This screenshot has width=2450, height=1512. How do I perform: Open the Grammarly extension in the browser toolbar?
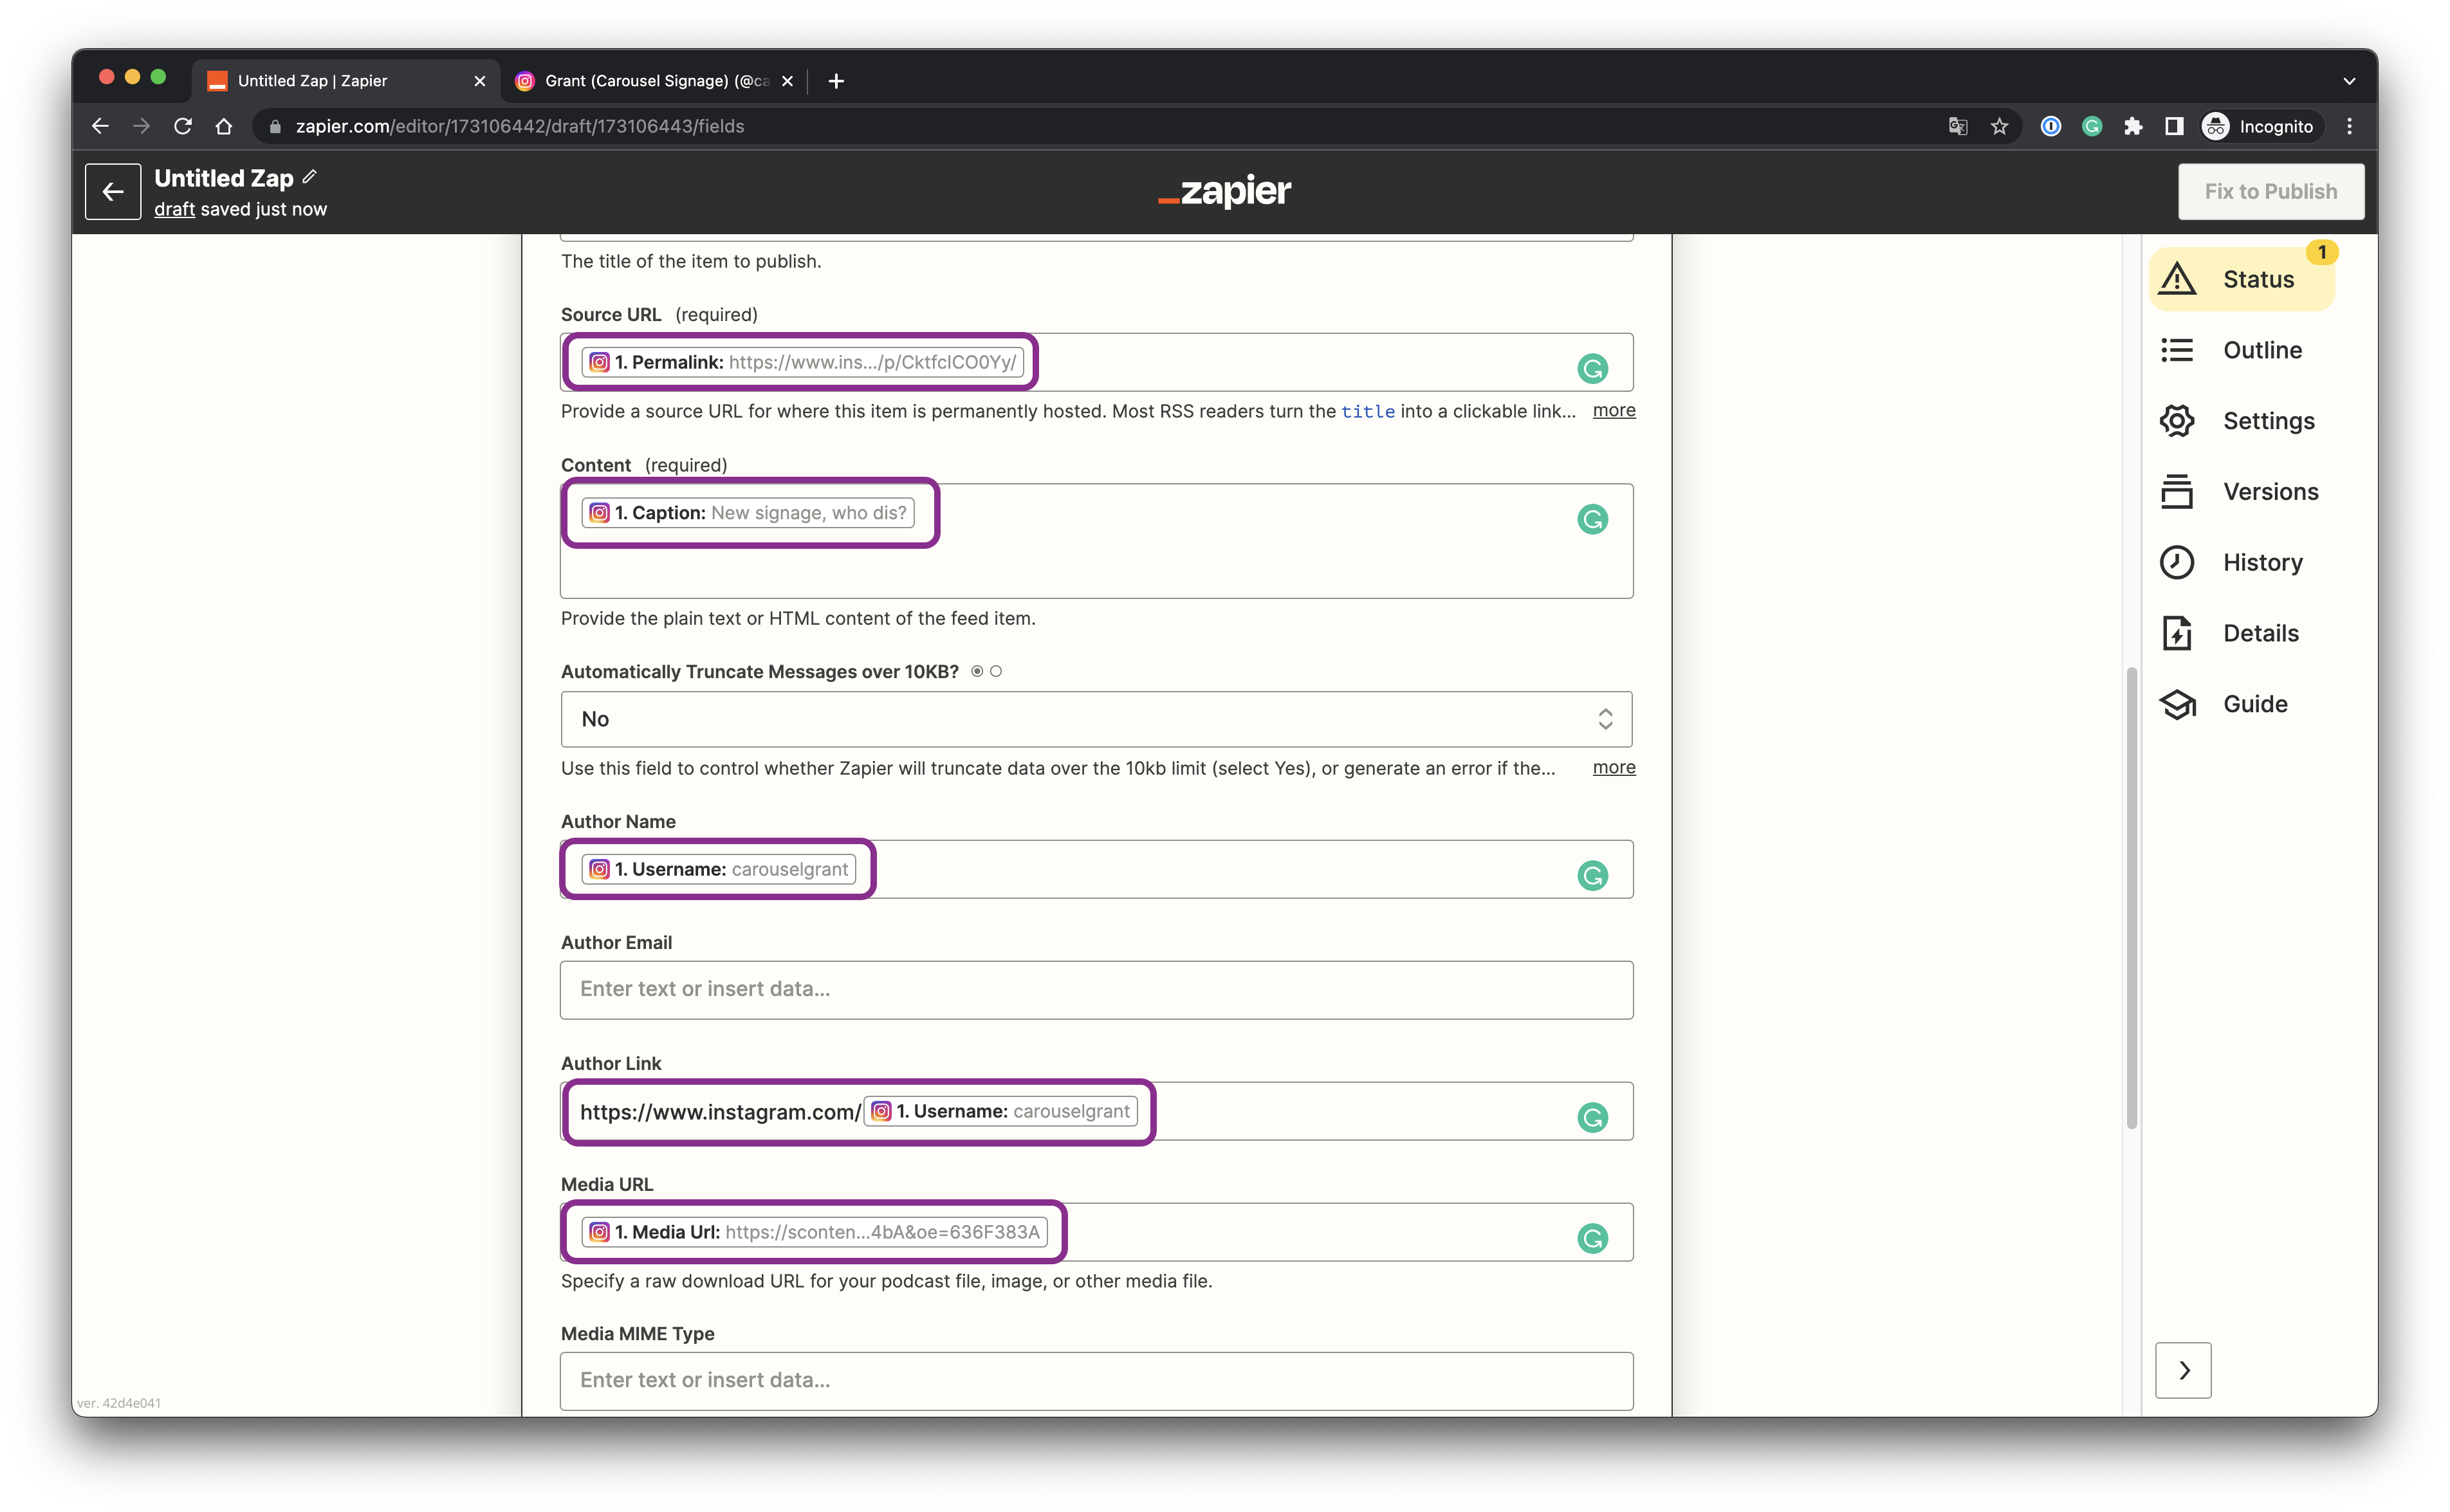[2092, 126]
